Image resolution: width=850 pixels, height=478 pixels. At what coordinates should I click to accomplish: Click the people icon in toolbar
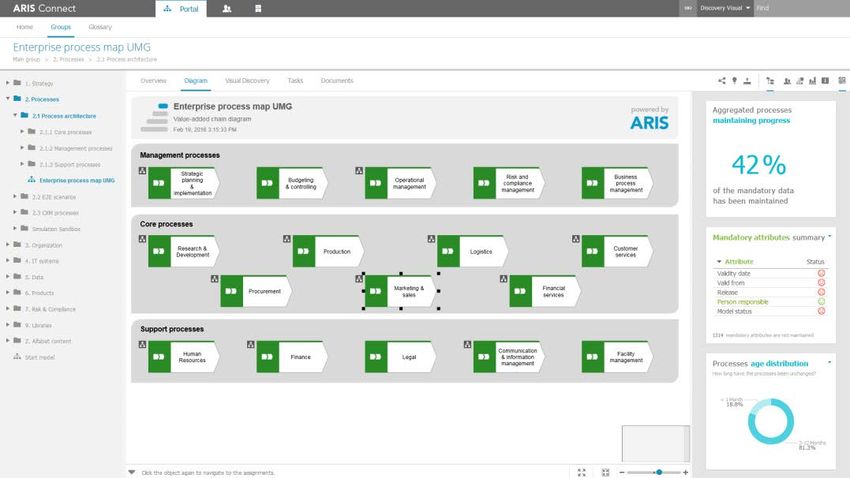787,81
